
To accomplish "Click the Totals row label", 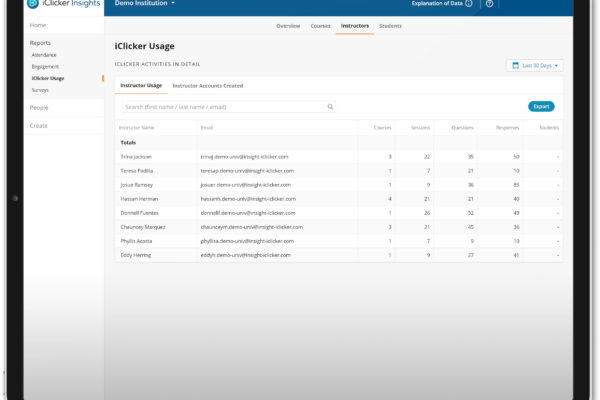I will pos(128,143).
